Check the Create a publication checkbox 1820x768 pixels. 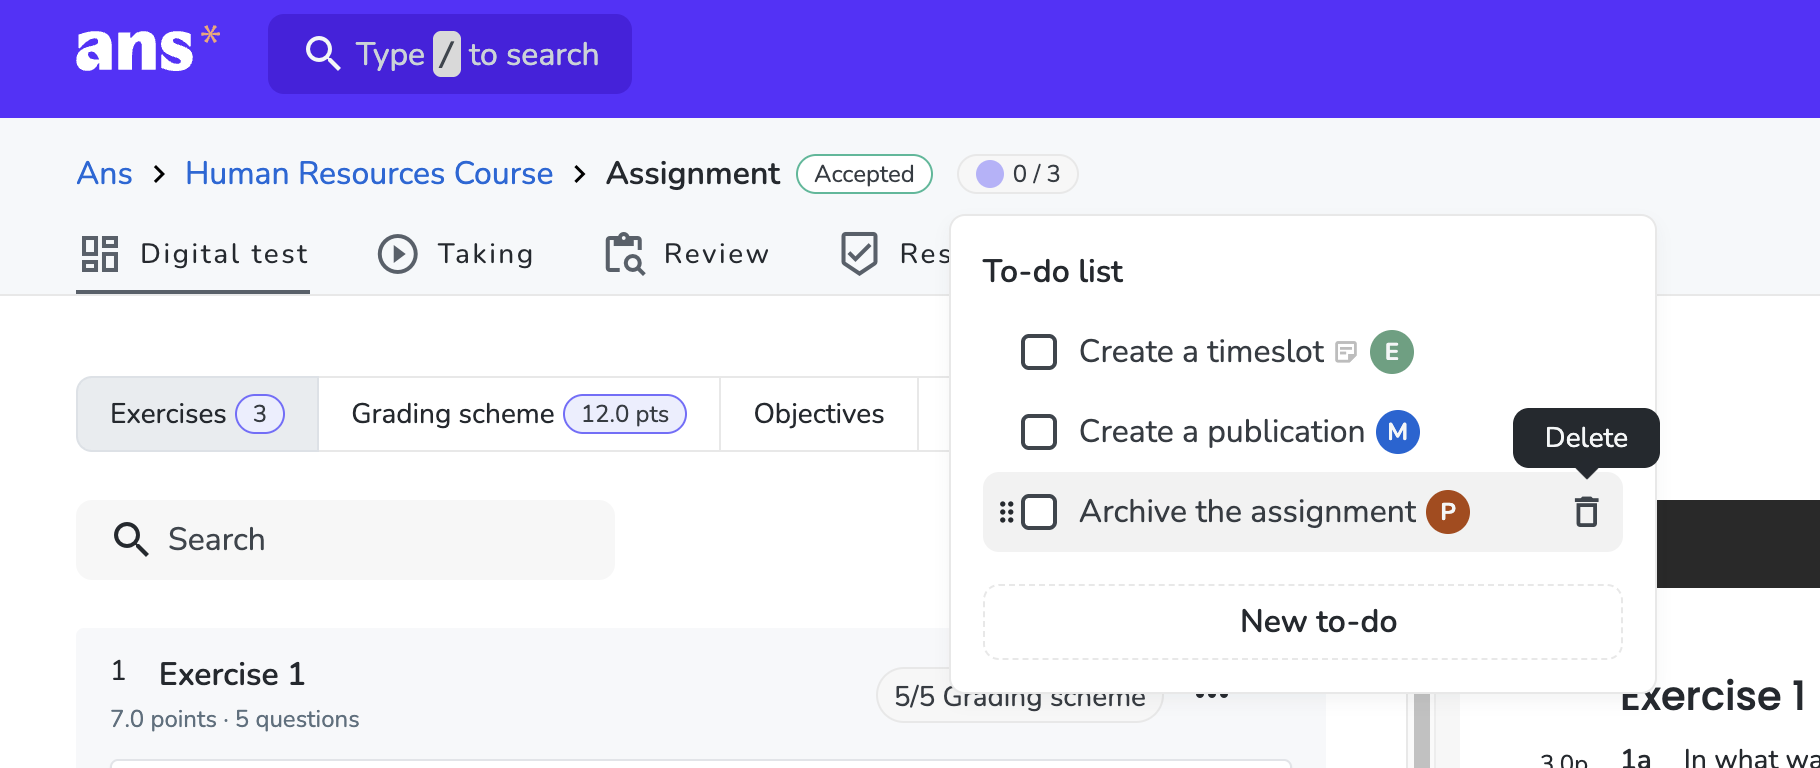tap(1039, 432)
